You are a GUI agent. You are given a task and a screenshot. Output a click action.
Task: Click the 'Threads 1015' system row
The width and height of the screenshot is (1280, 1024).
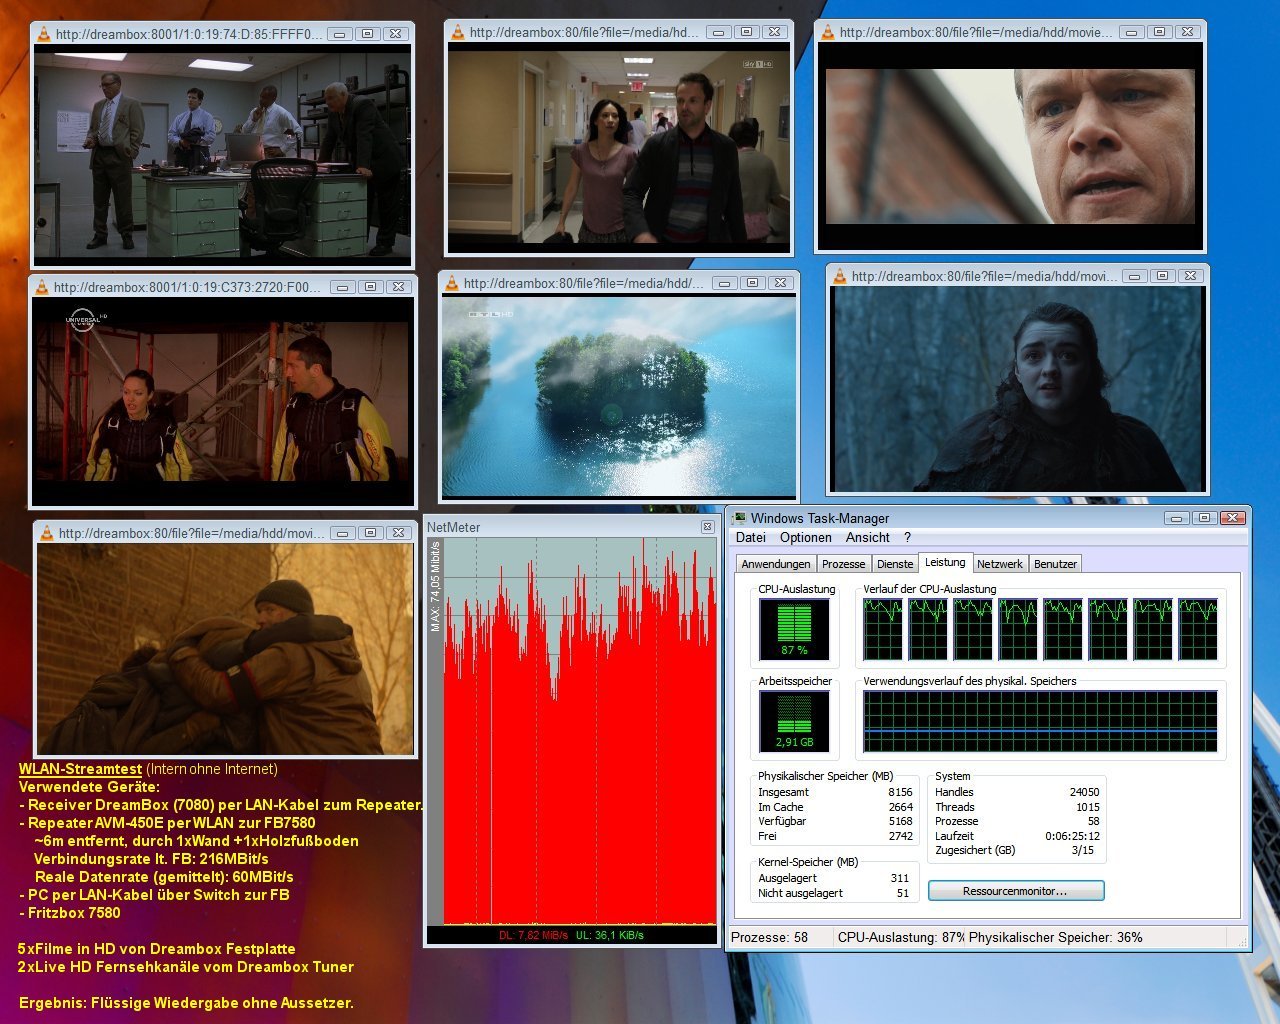[x=1017, y=807]
